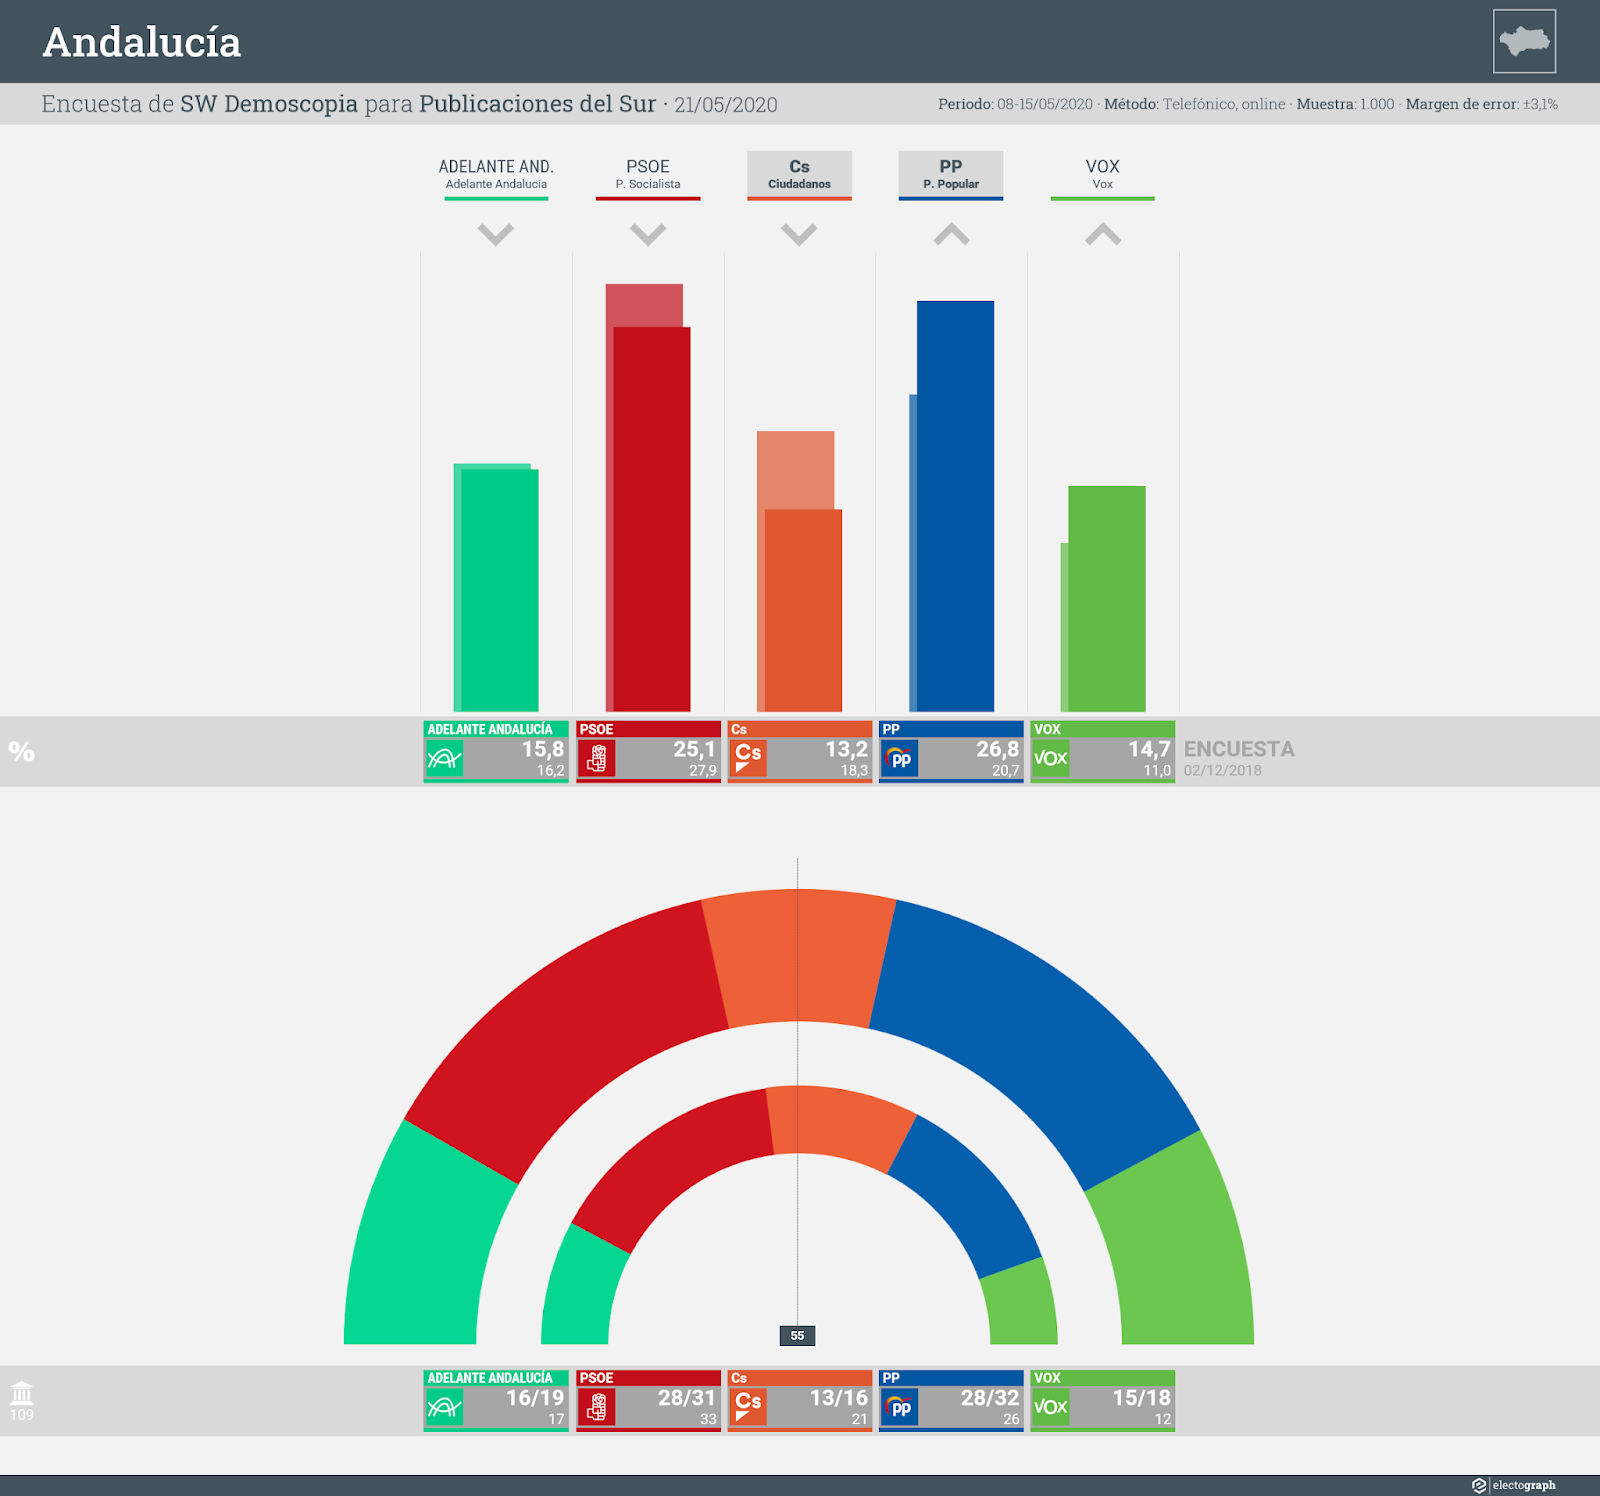Click the light green VOX bar

click(1106, 599)
